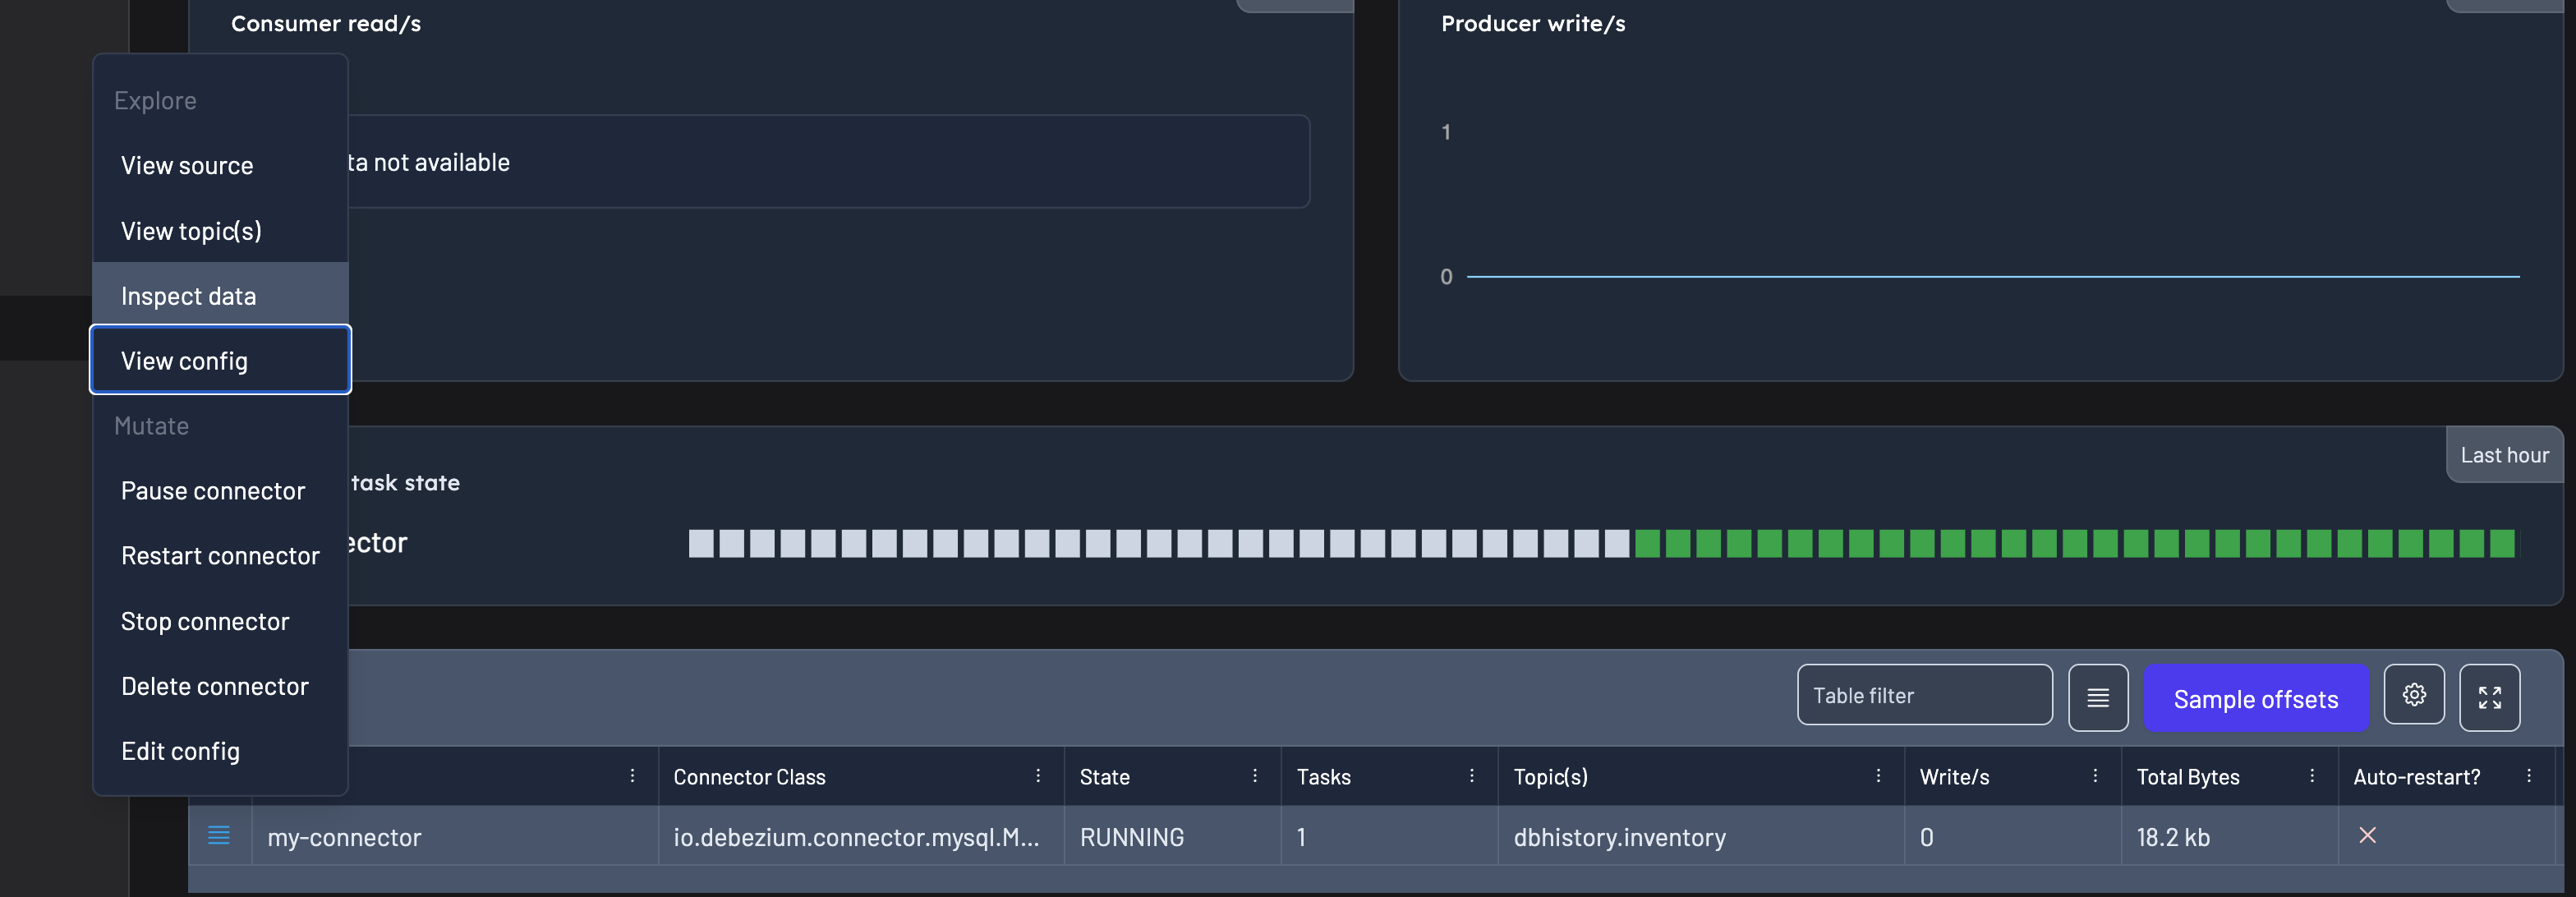This screenshot has width=2576, height=897.
Task: Focus the Table filter input field
Action: tap(1923, 695)
